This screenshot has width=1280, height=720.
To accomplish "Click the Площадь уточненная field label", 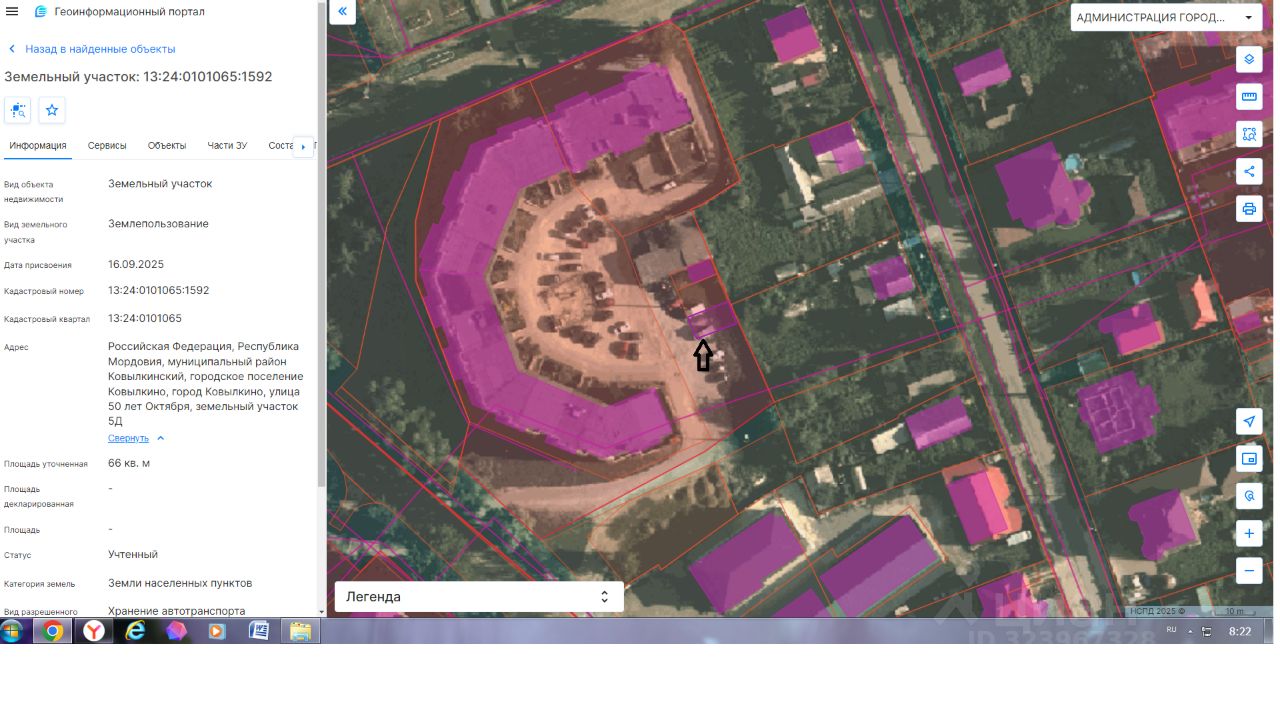I will [46, 464].
